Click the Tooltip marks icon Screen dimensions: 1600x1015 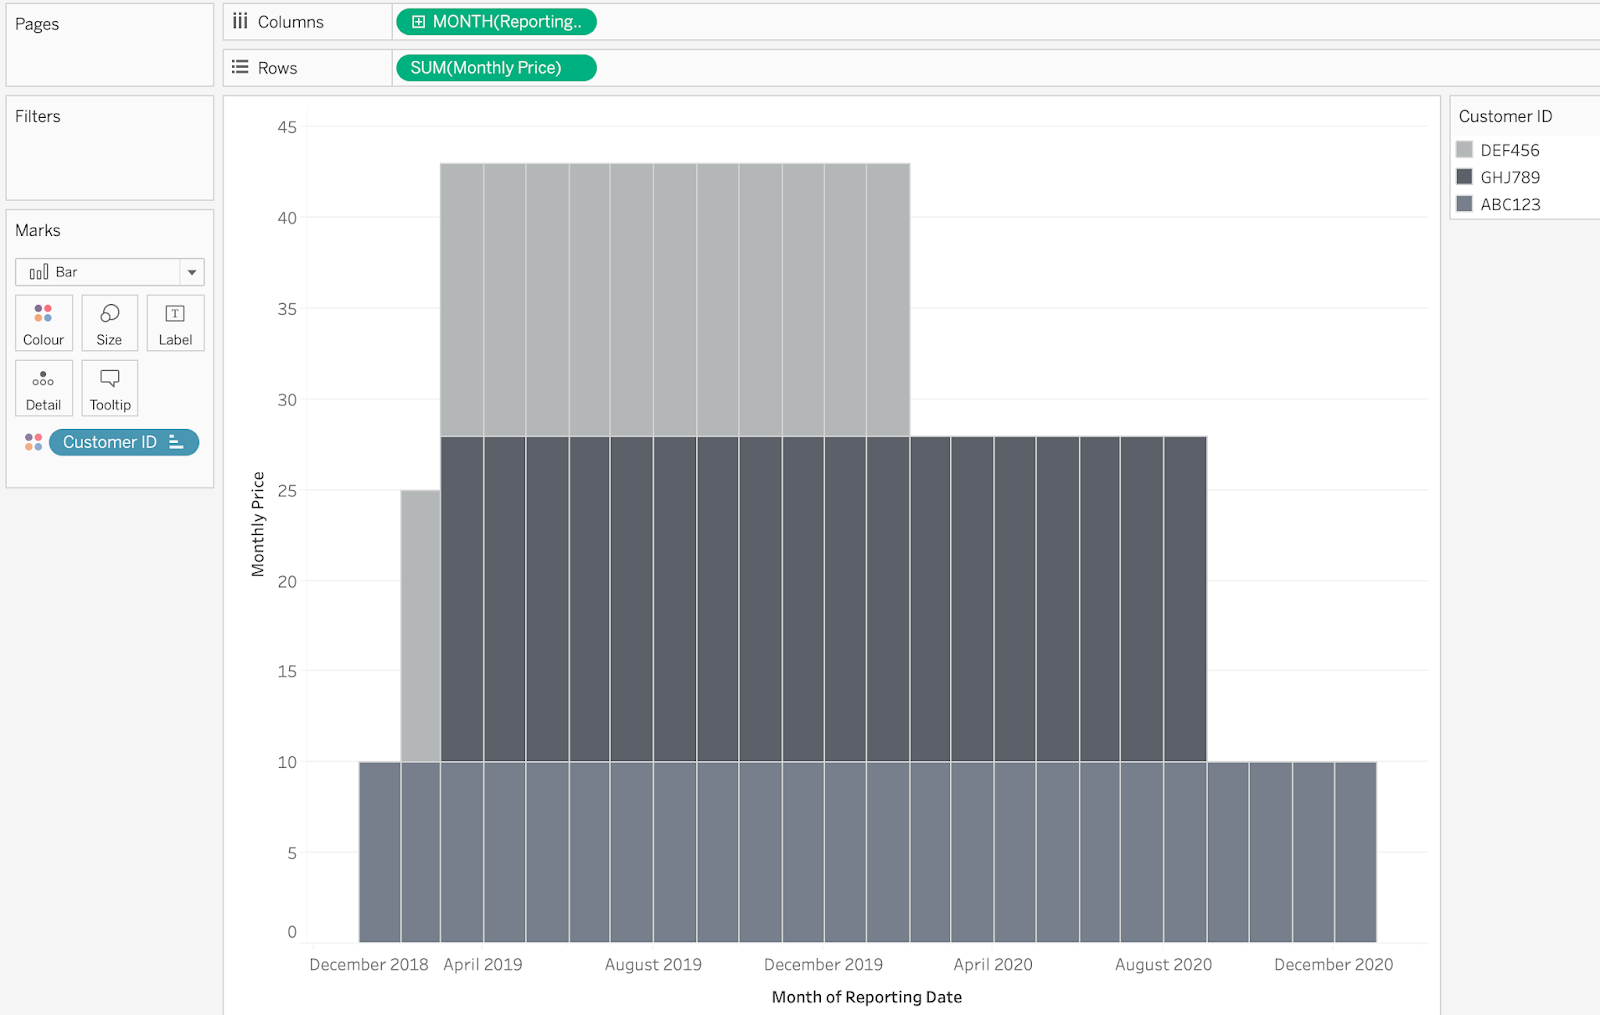coord(109,388)
